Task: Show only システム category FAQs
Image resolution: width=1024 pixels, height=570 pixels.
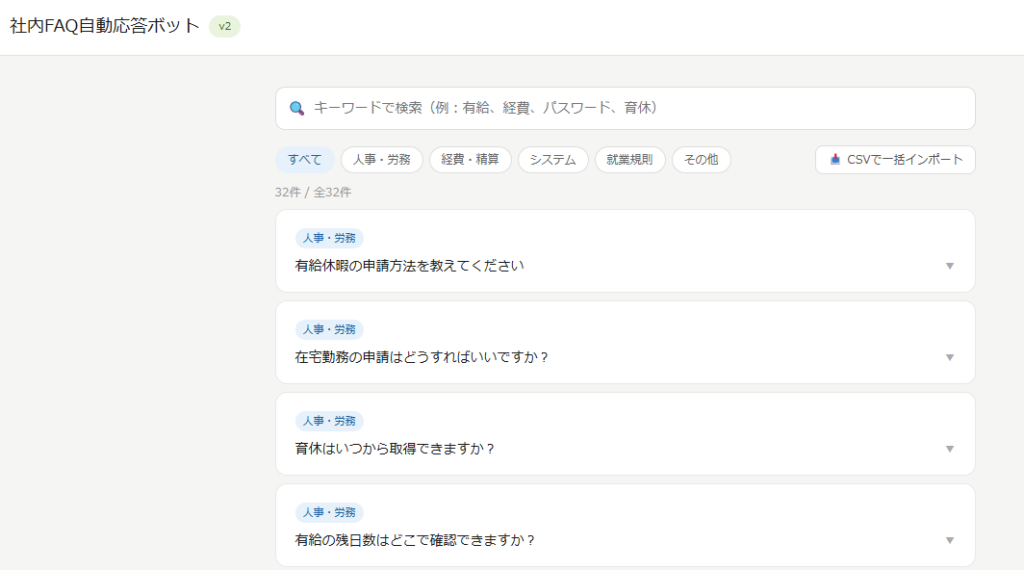Action: pos(553,160)
